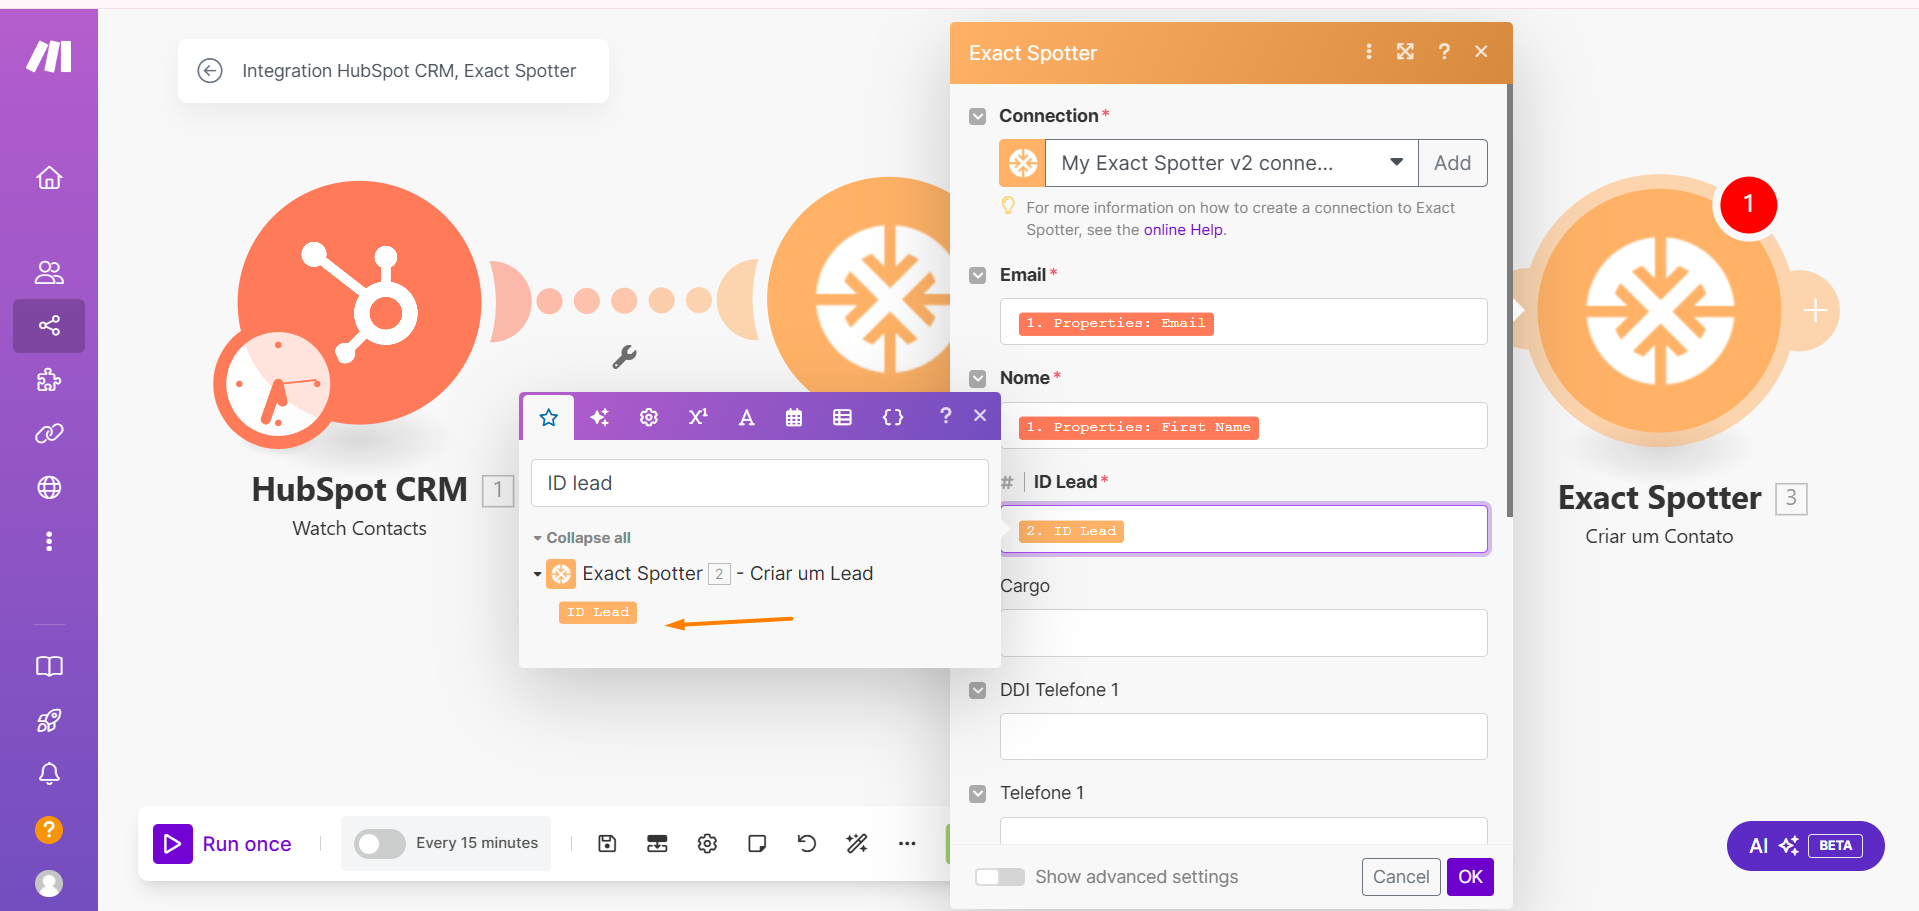This screenshot has width=1919, height=911.
Task: Click the Auto-align magic wand icon
Action: point(857,844)
